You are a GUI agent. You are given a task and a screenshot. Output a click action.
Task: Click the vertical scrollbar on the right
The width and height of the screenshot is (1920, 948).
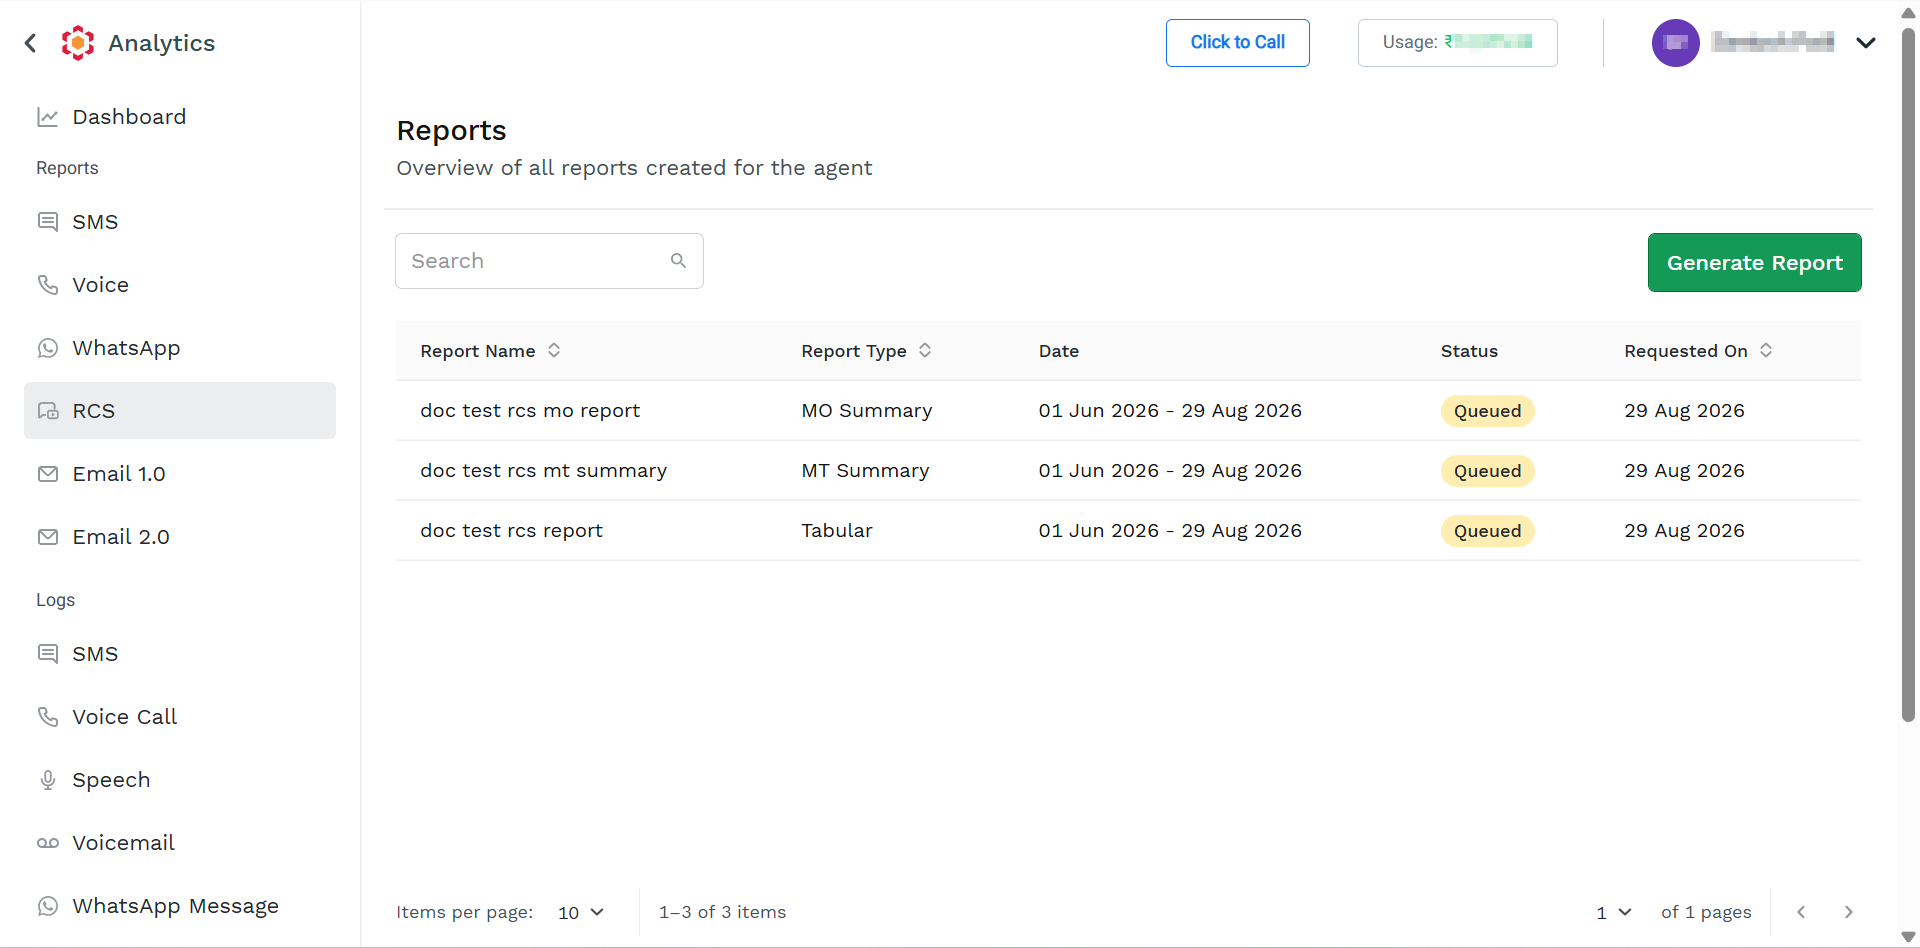1908,375
